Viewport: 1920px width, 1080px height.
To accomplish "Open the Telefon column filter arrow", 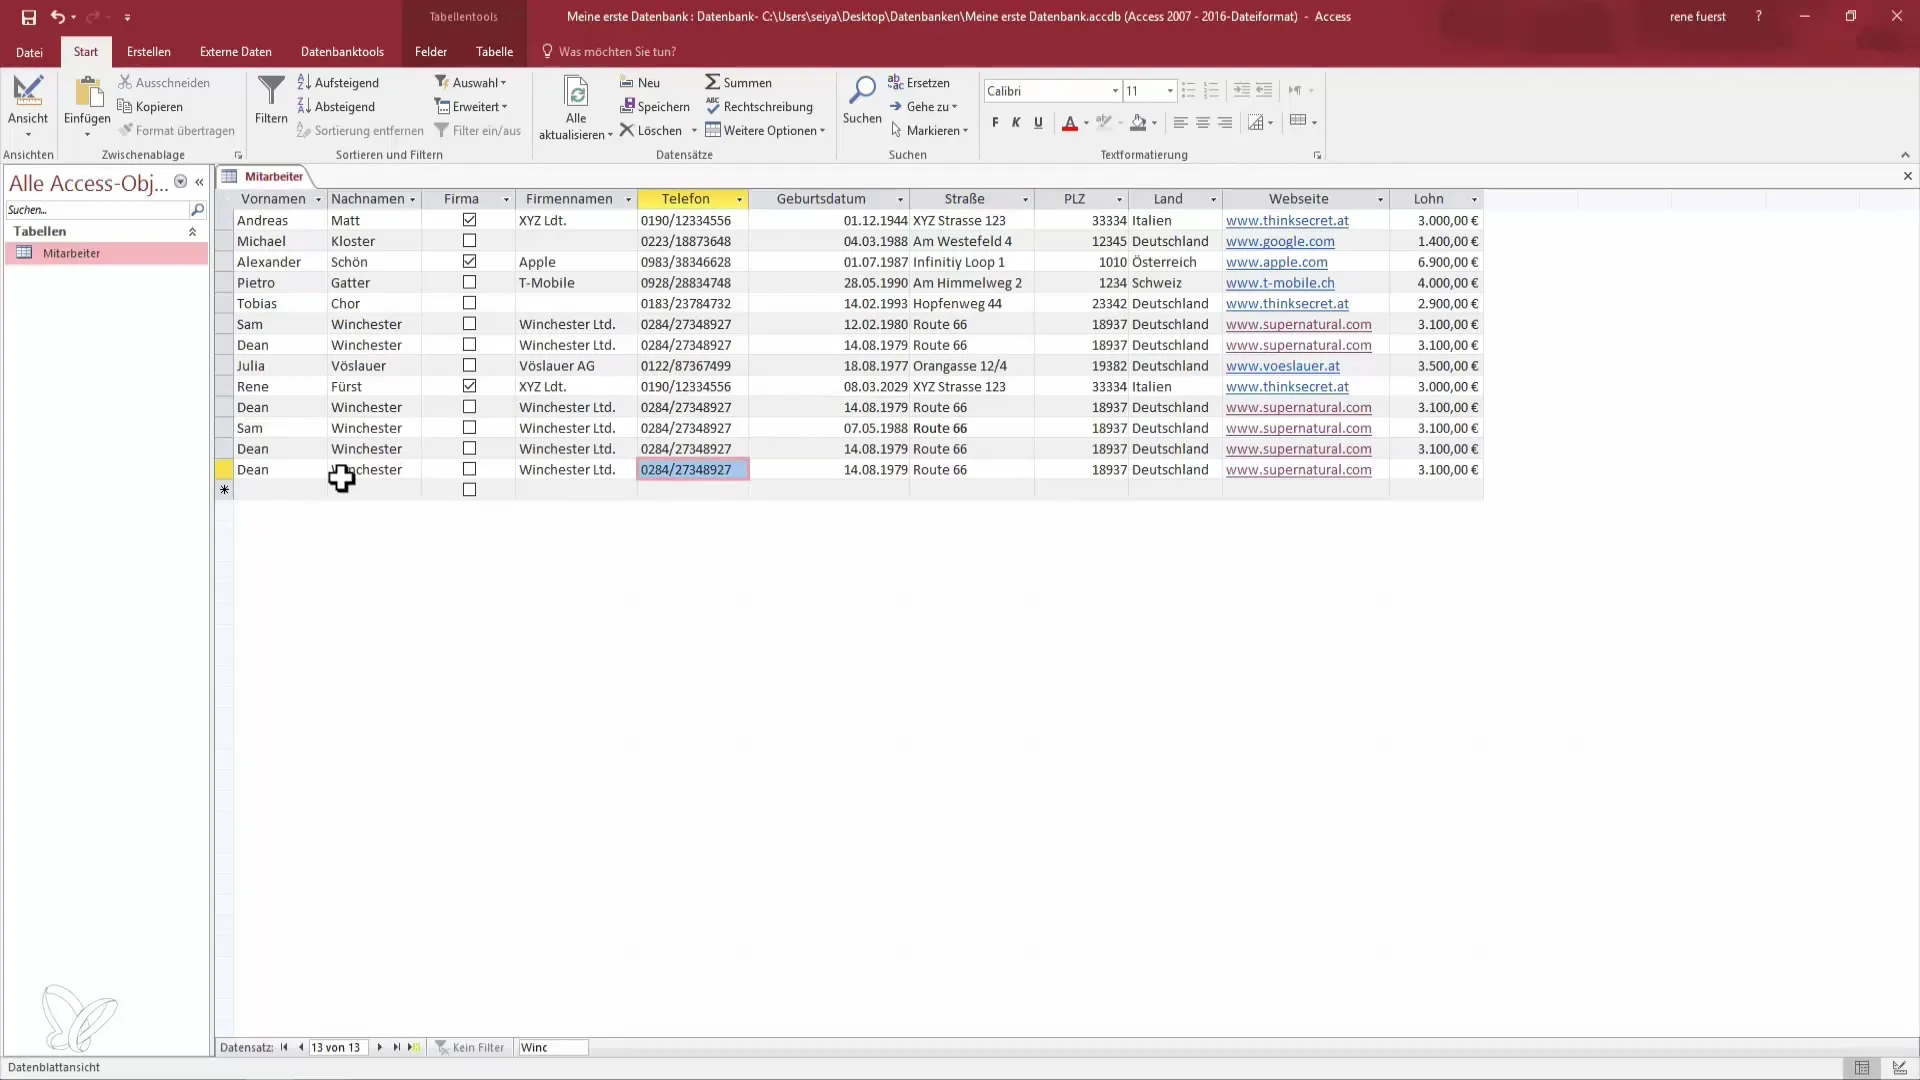I will click(739, 199).
